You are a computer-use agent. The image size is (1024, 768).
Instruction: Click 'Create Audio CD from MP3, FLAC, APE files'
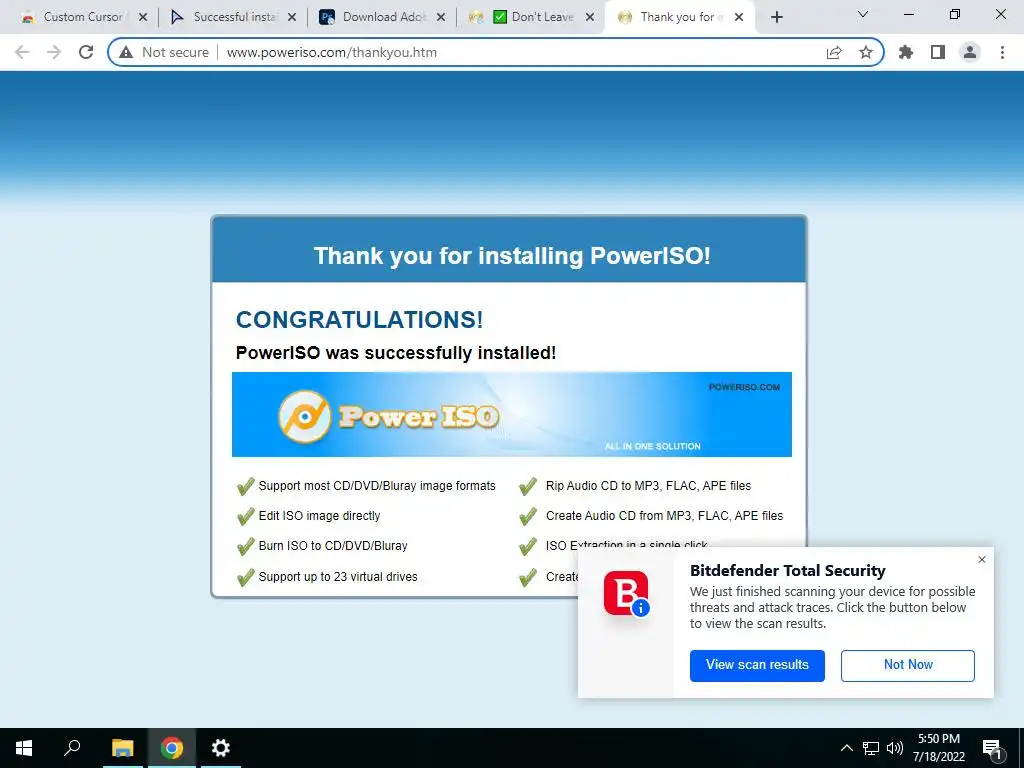click(664, 516)
